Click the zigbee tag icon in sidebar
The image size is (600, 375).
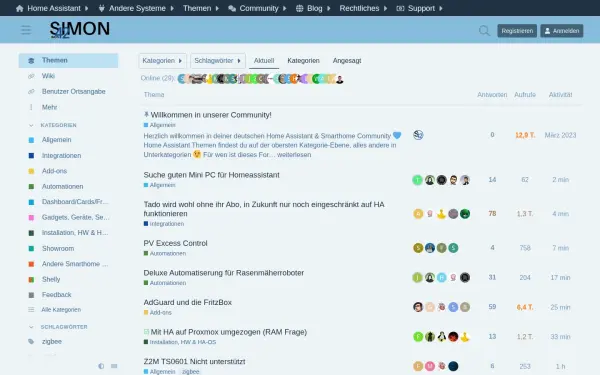31,341
